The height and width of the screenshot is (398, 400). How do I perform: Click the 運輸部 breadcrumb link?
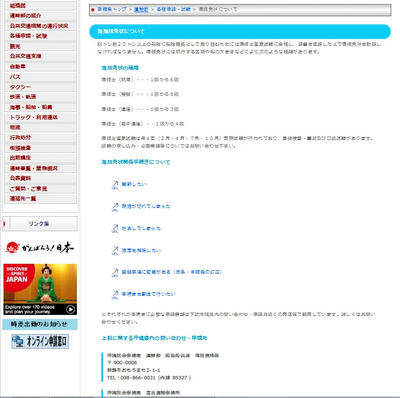click(141, 10)
